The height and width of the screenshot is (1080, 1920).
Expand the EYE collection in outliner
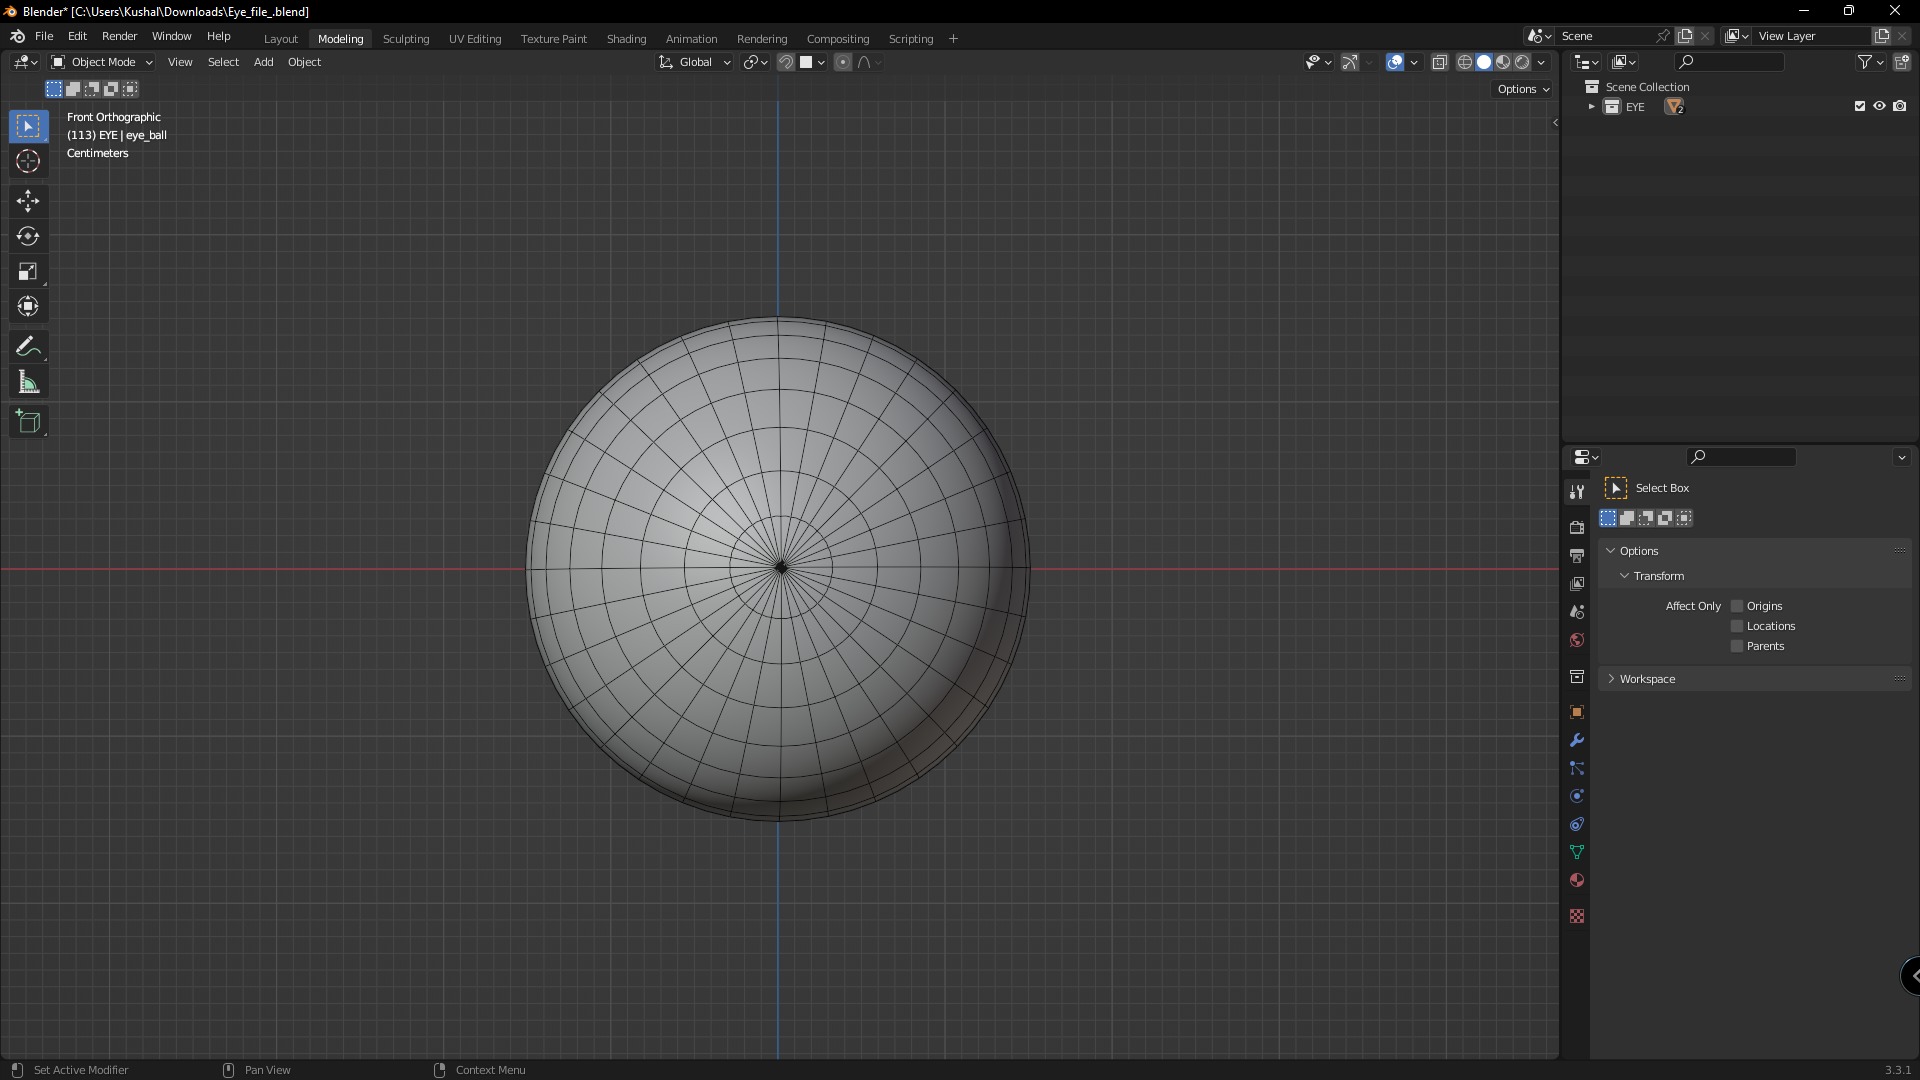pos(1591,107)
